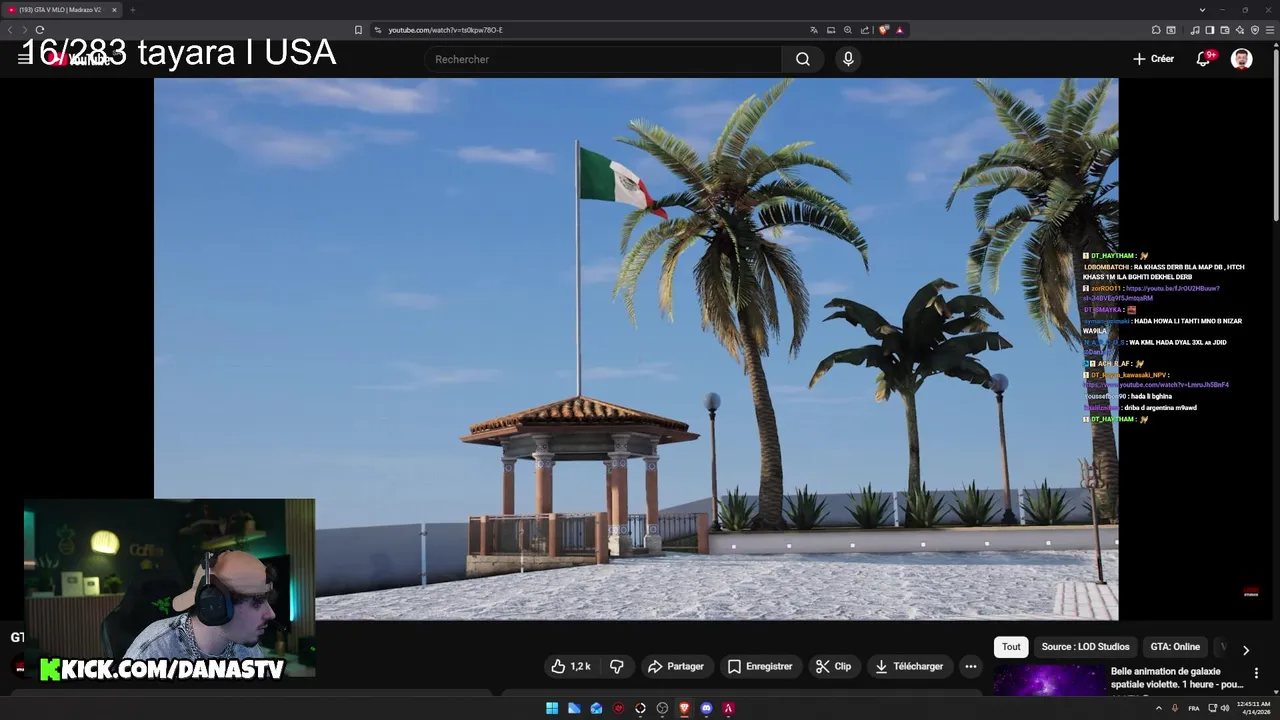The height and width of the screenshot is (720, 1280).
Task: Start voice search with the microphone icon
Action: coord(848,59)
